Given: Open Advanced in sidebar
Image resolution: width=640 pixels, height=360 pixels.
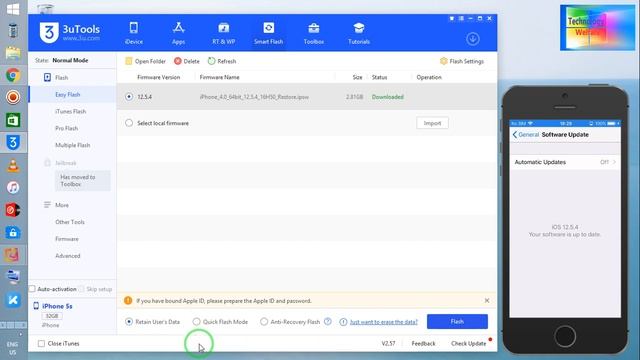Looking at the screenshot, I should coord(68,256).
